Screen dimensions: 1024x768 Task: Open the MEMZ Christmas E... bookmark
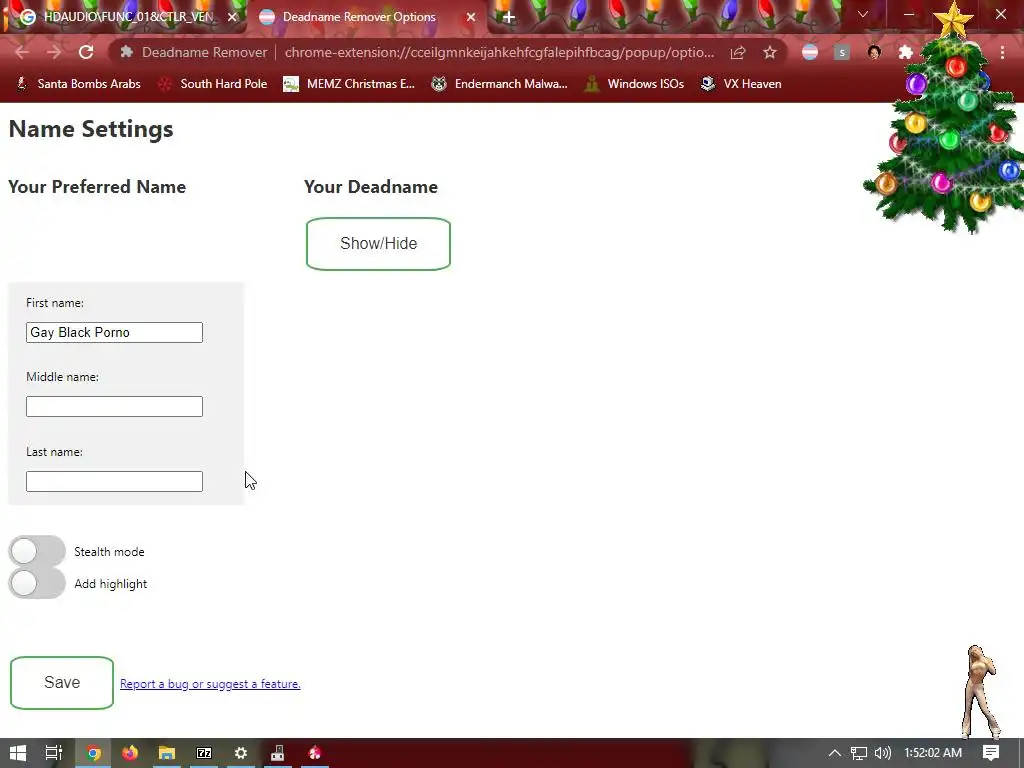349,84
